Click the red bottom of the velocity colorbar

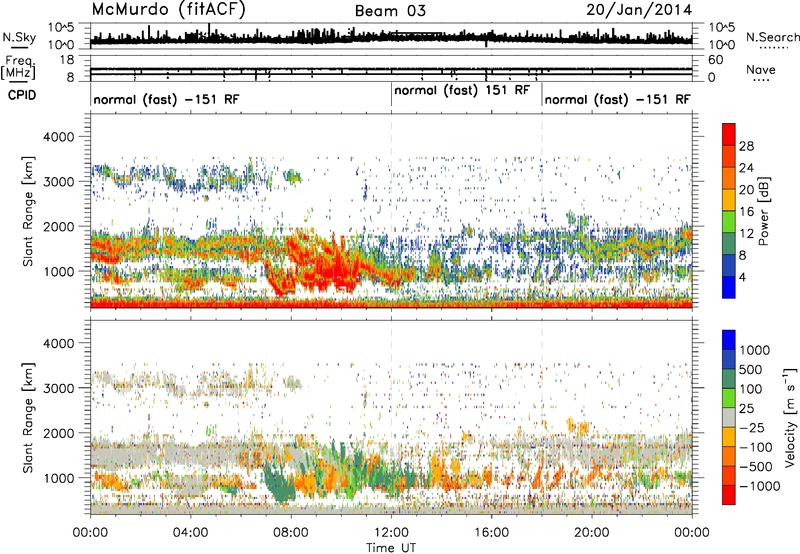pos(729,495)
